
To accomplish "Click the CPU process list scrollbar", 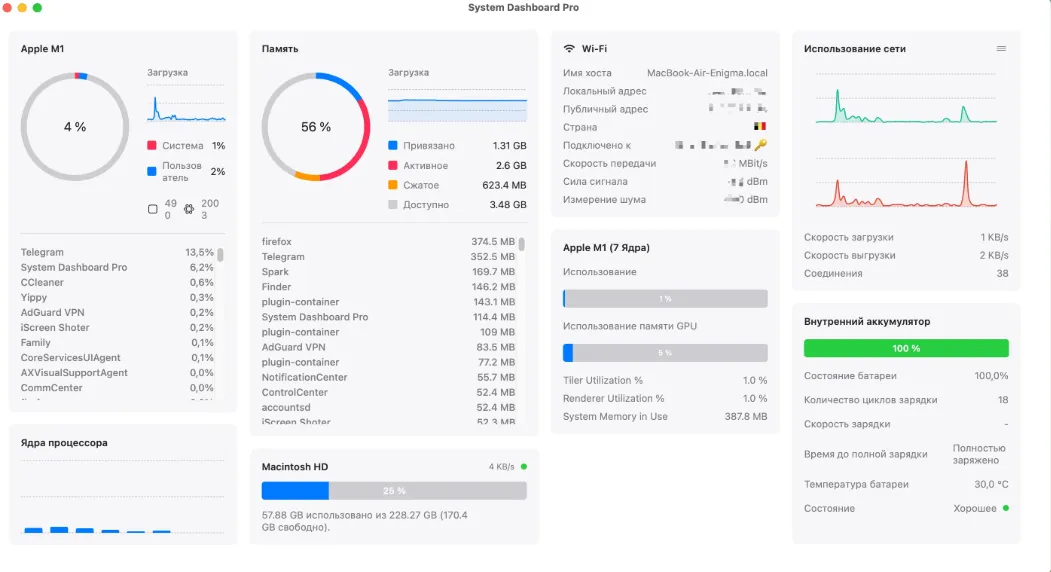I will 220,255.
